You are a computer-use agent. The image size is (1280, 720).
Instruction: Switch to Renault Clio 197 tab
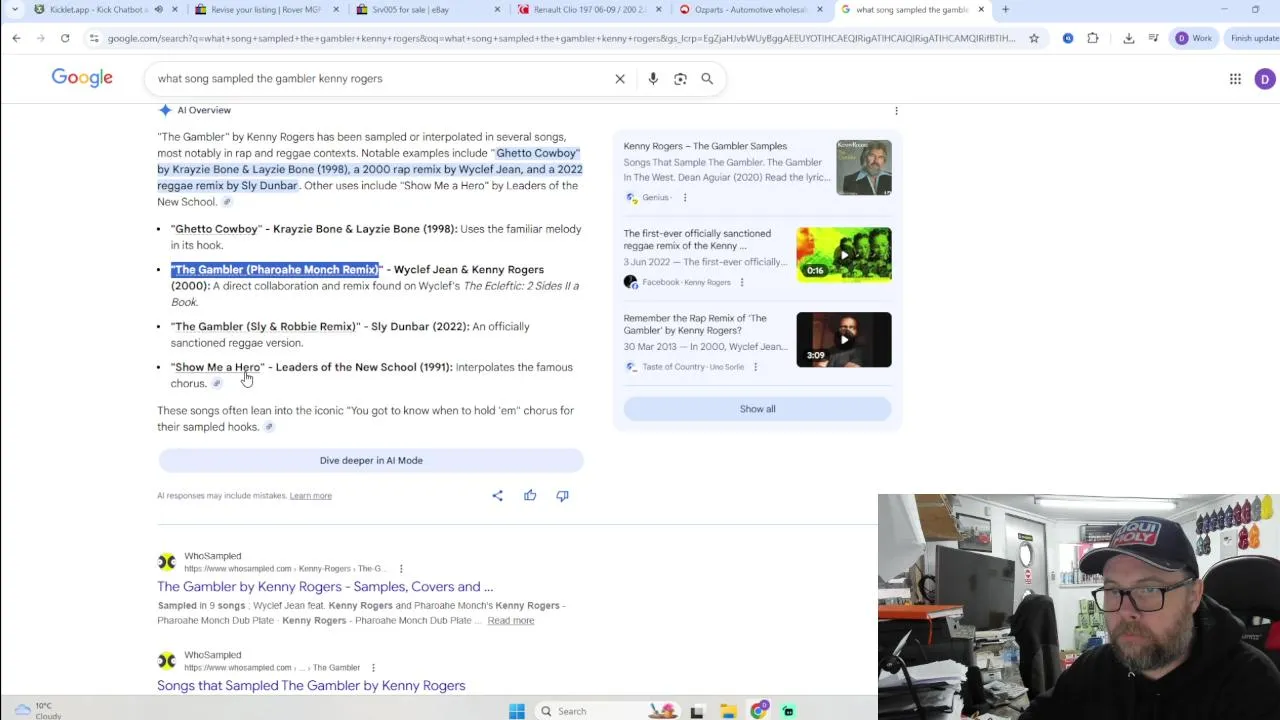tap(589, 10)
